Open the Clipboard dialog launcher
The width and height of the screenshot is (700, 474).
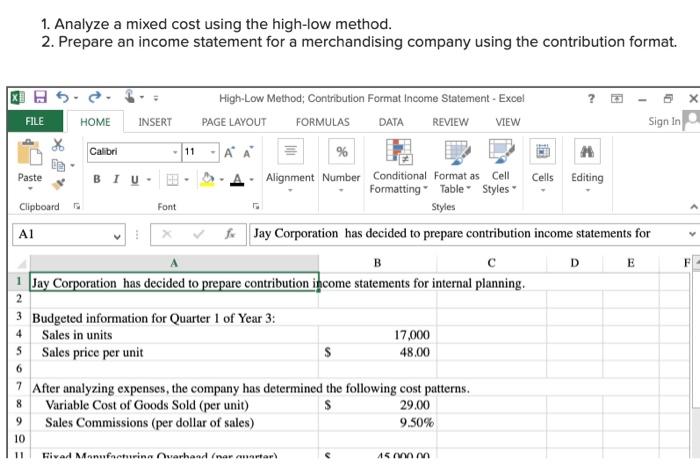click(77, 206)
